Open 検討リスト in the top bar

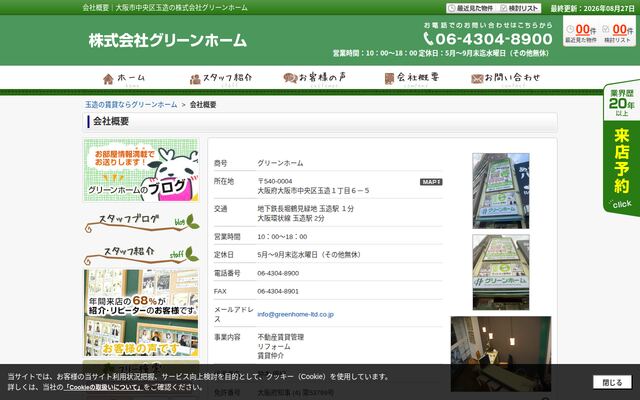(519, 8)
